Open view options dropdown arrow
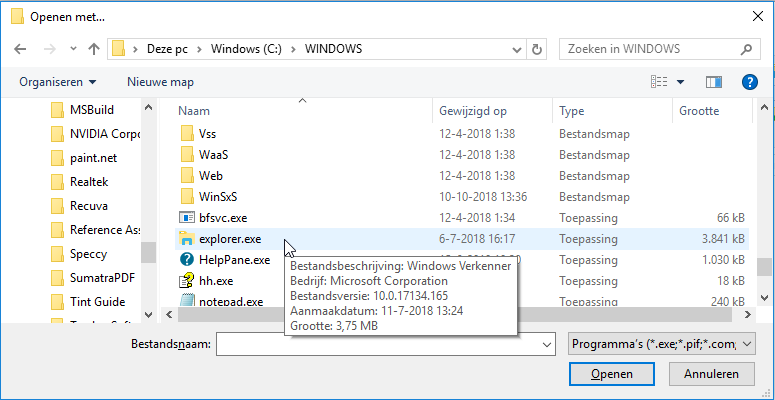Viewport: 775px width, 400px height. tap(681, 82)
